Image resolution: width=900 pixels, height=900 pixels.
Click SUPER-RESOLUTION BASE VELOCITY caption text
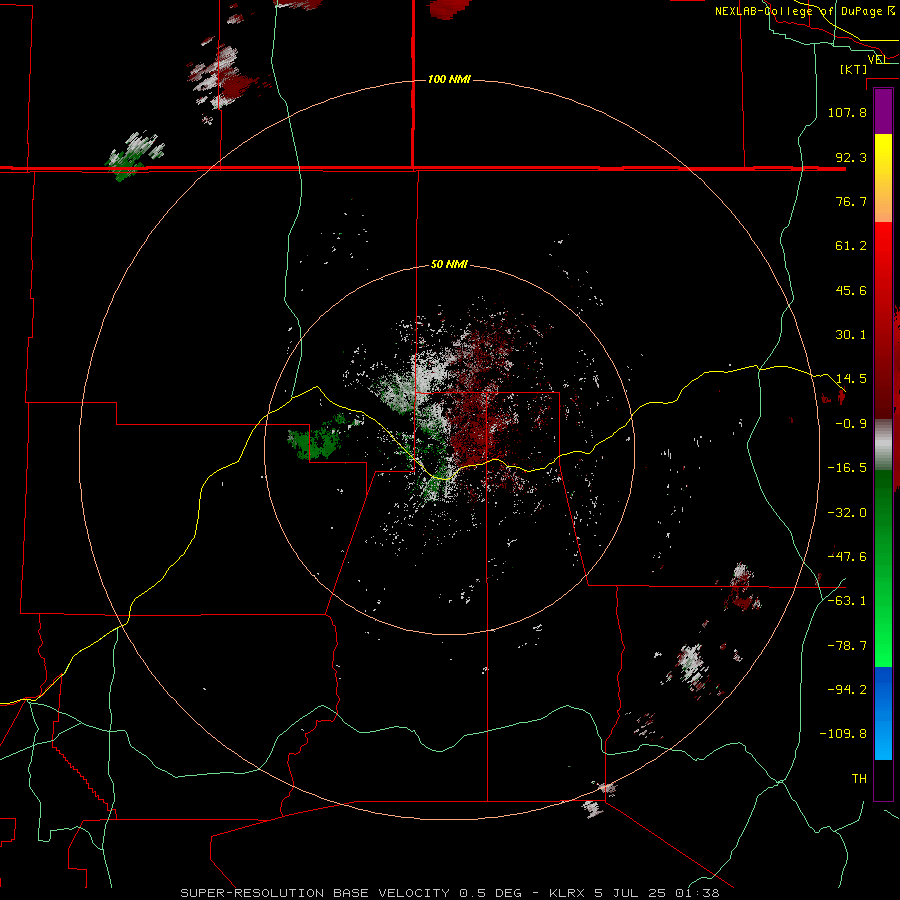tap(315, 893)
